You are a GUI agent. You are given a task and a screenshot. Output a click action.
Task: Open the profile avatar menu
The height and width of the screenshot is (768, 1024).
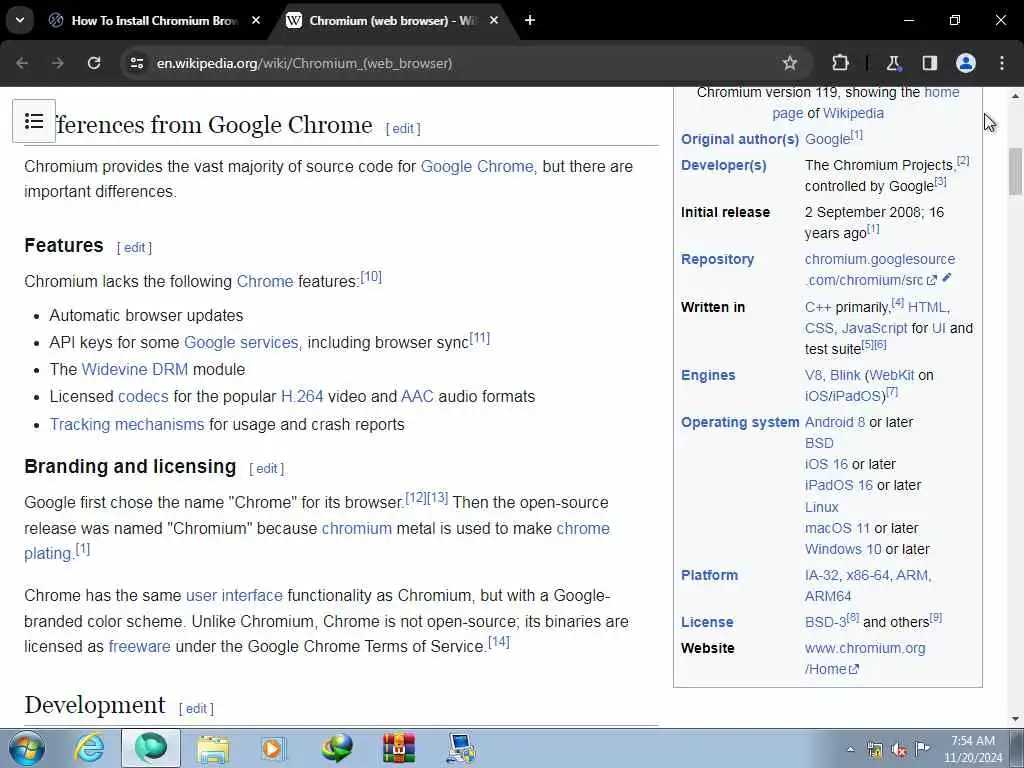pyautogui.click(x=966, y=63)
